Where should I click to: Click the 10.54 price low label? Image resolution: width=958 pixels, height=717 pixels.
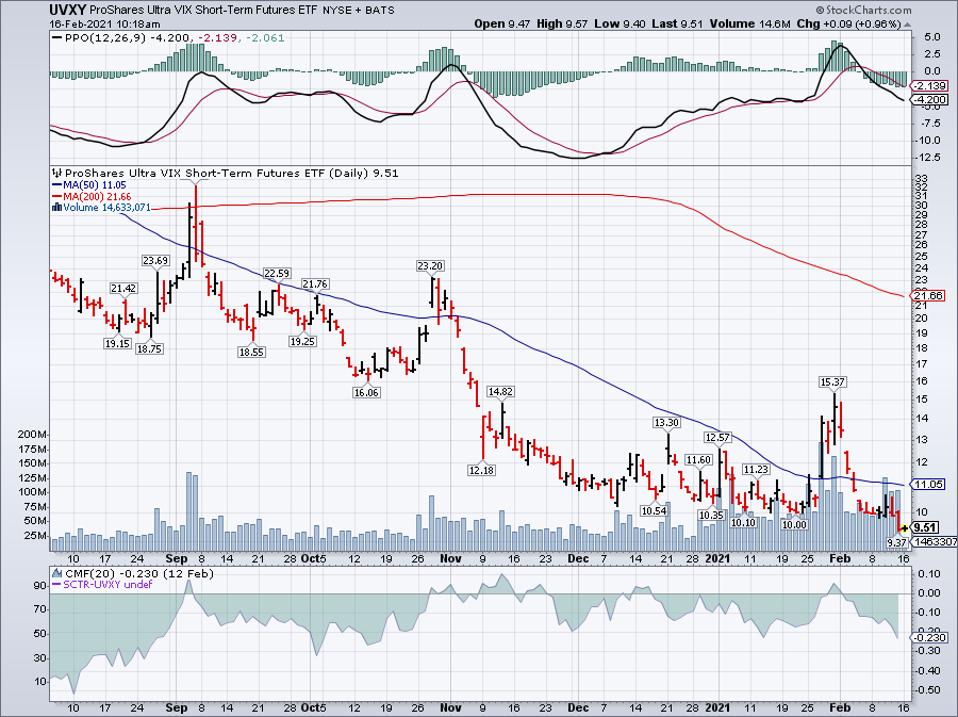point(654,511)
